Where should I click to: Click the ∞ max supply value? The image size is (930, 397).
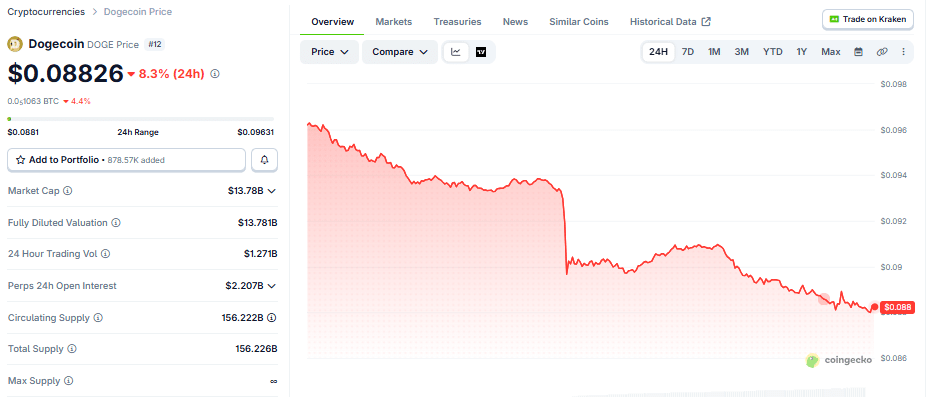coord(273,381)
